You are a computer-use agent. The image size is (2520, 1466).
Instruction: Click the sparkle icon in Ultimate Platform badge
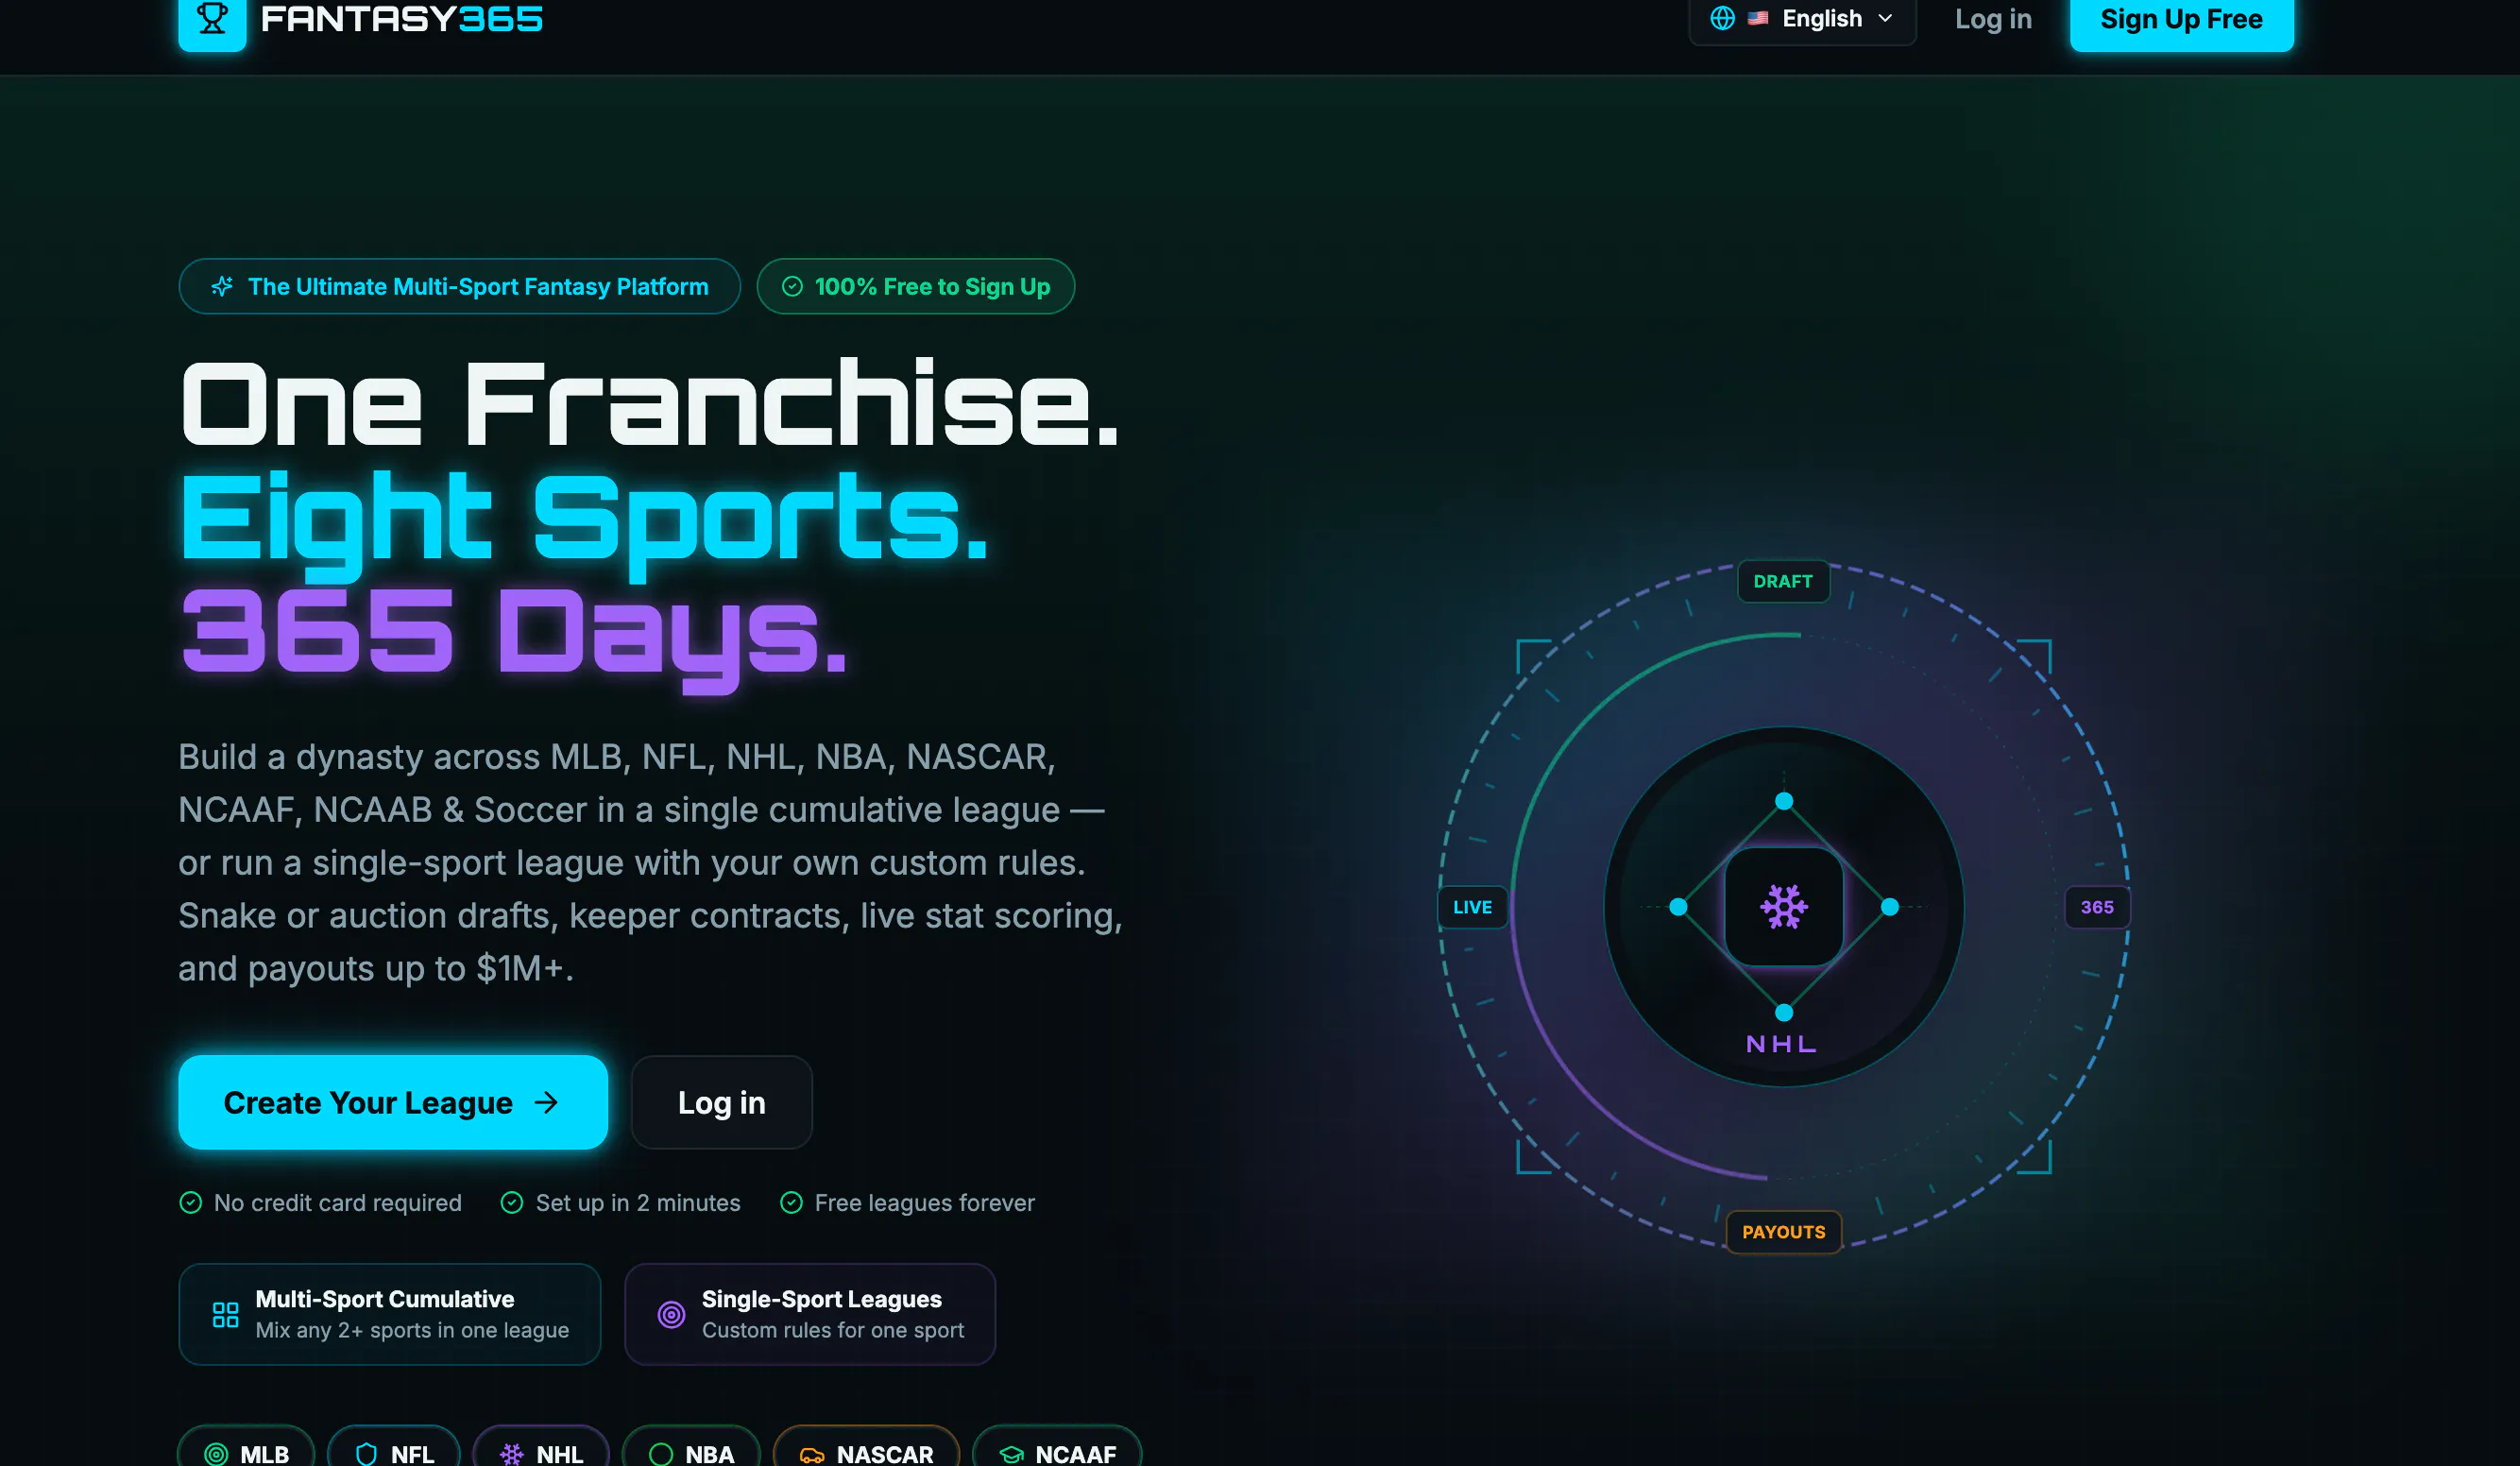tap(222, 287)
